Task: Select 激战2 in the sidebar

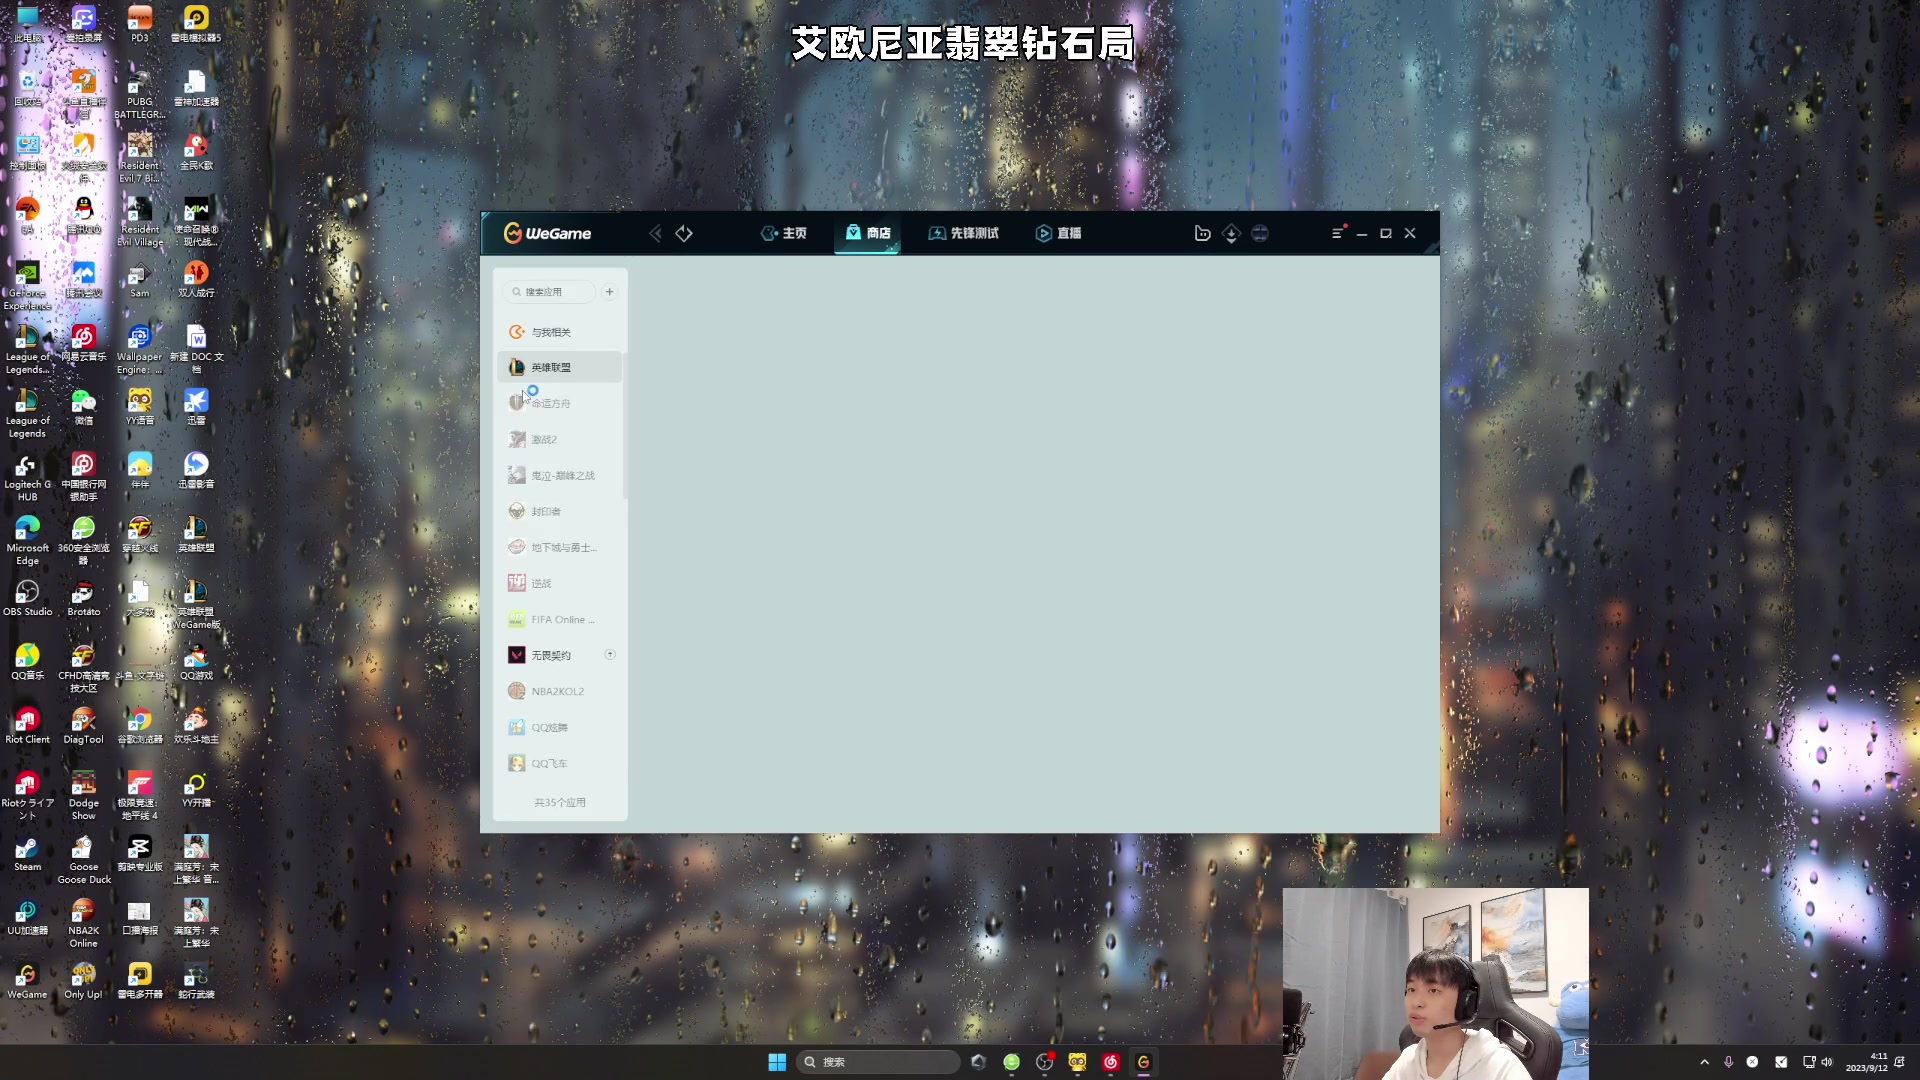Action: [x=560, y=439]
